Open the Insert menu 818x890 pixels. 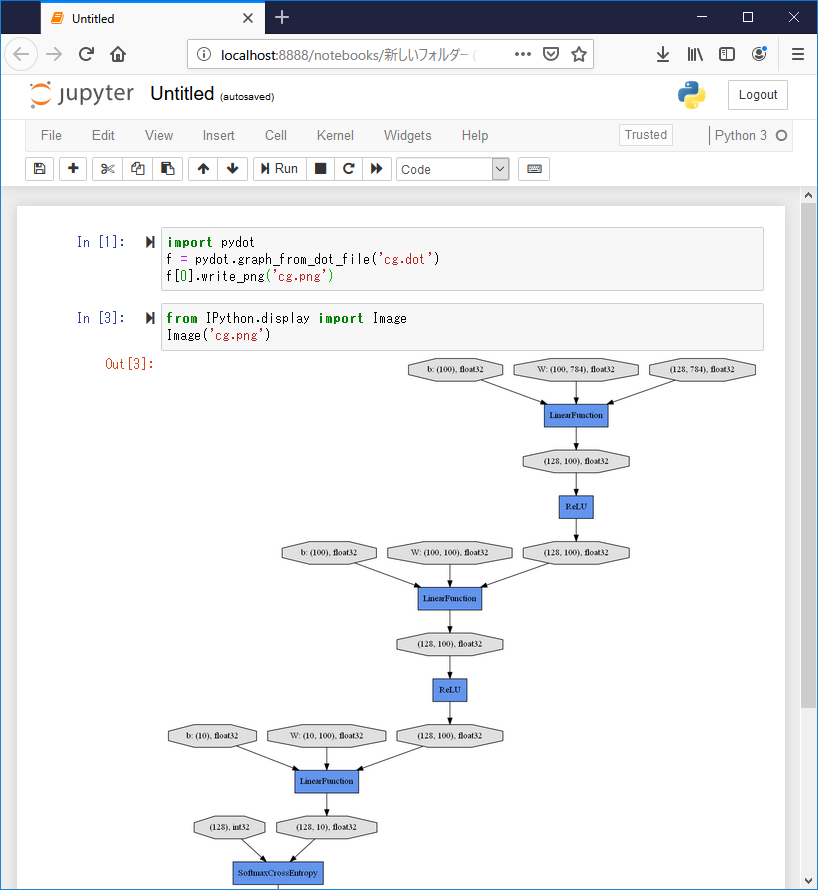point(219,136)
